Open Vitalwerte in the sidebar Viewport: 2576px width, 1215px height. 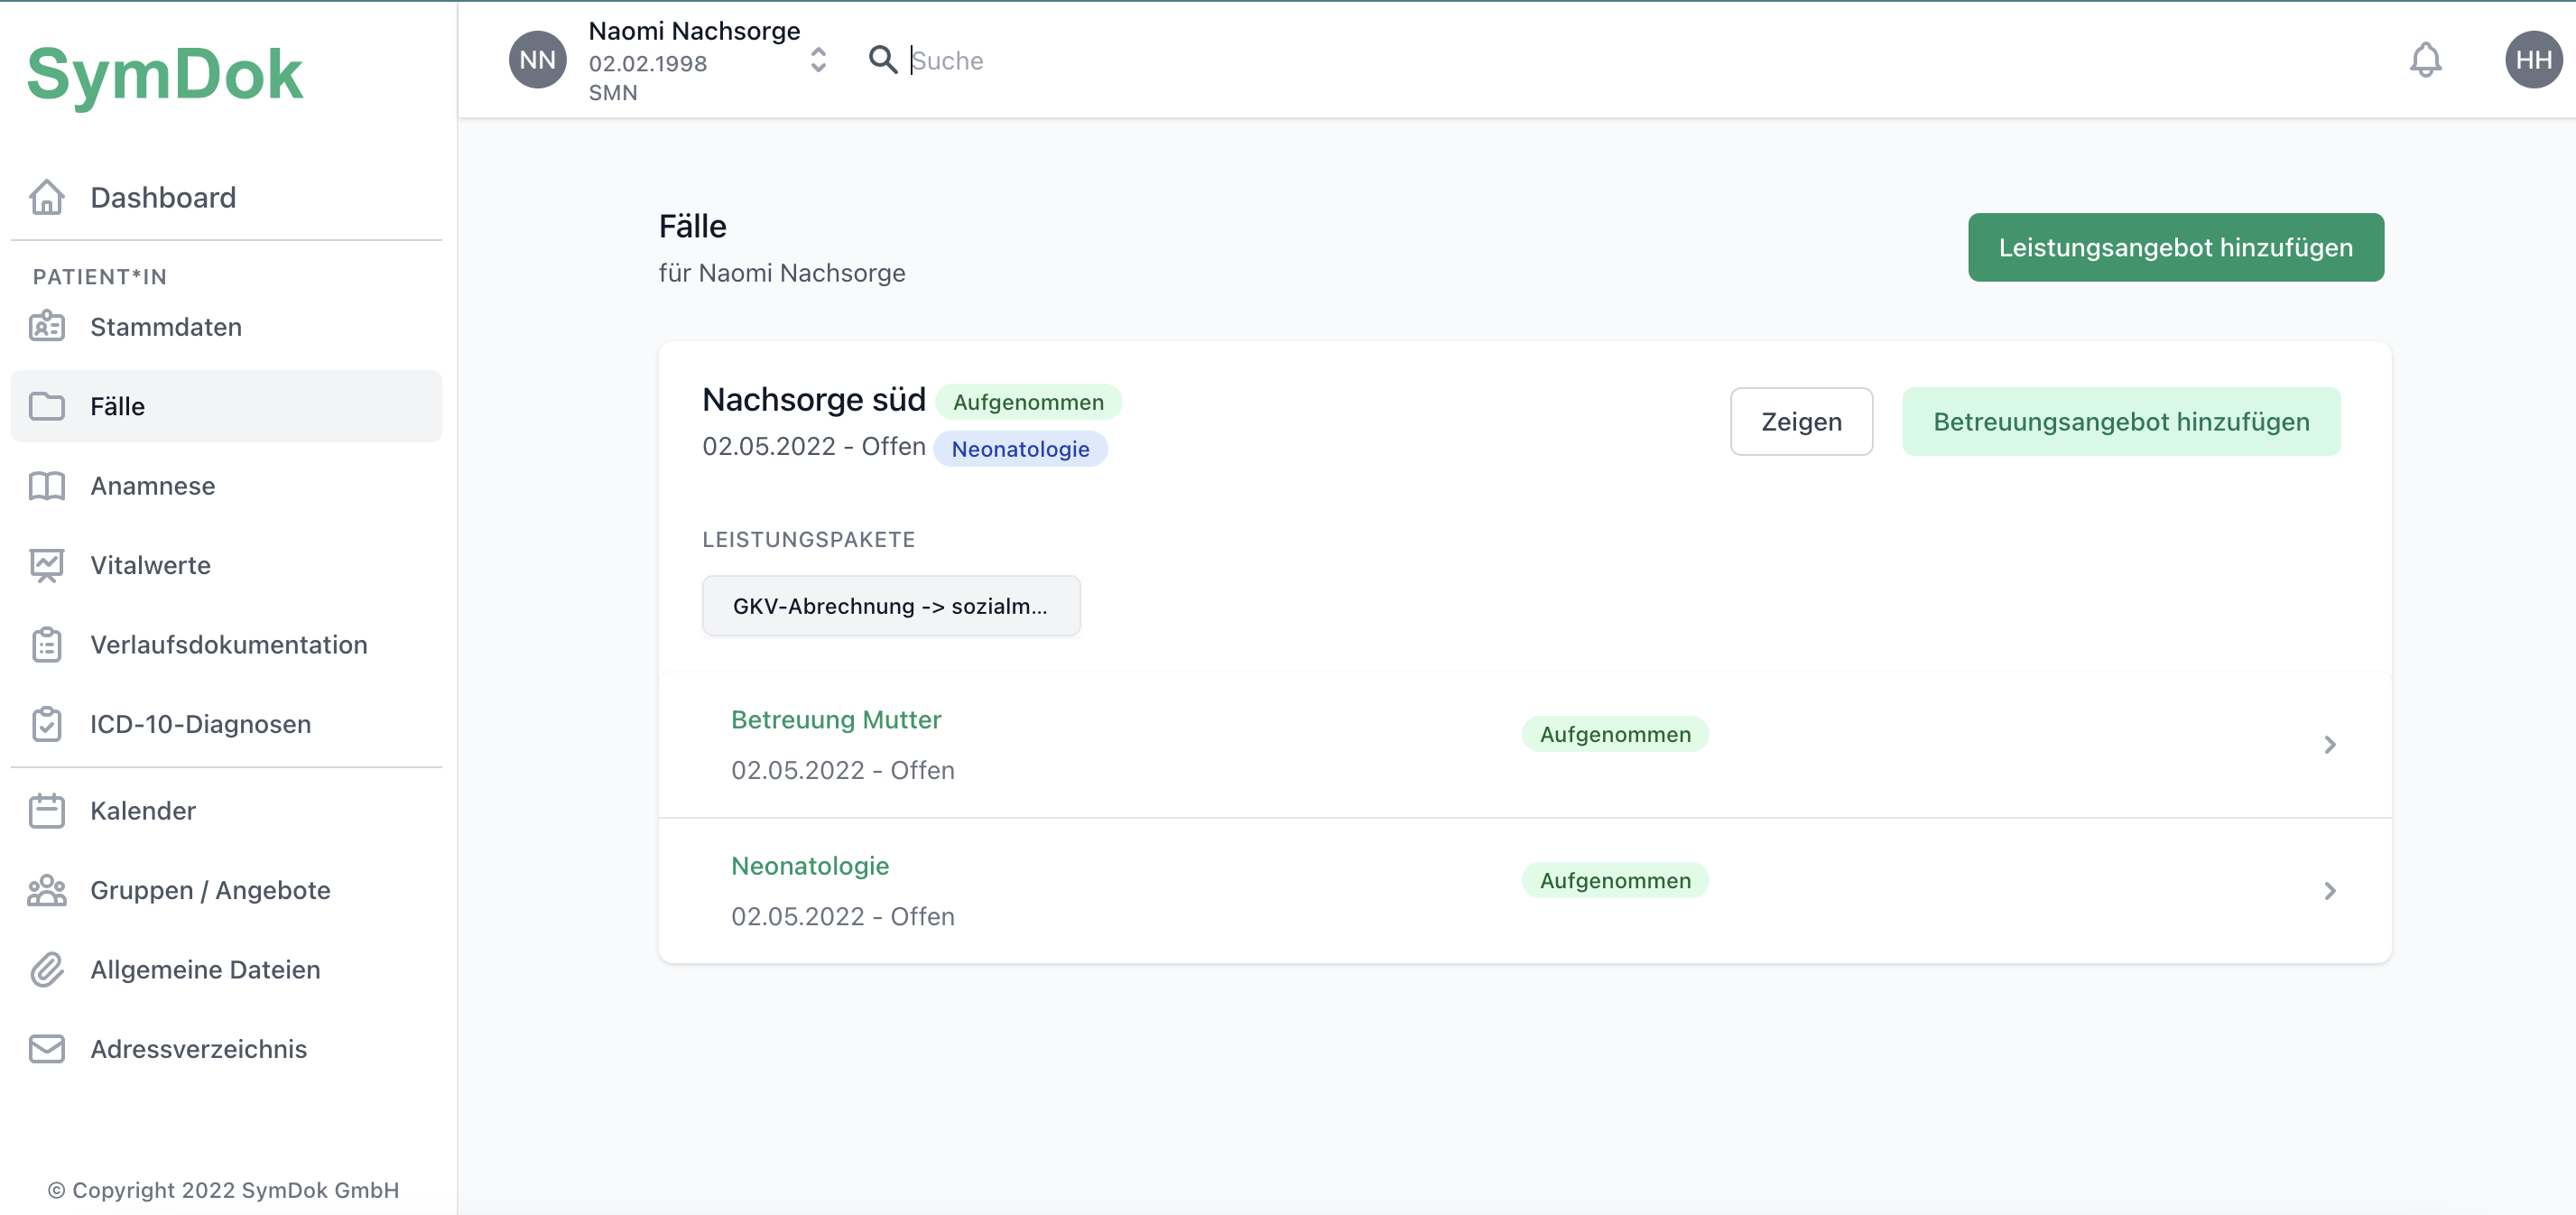coord(226,565)
